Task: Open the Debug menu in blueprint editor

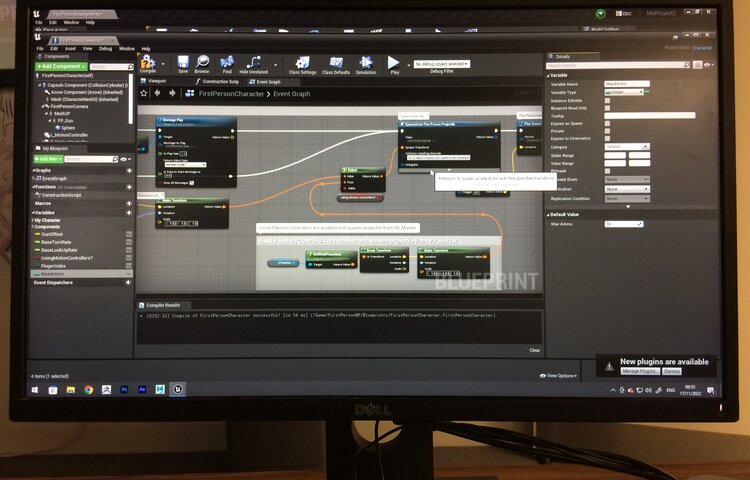Action: point(105,48)
